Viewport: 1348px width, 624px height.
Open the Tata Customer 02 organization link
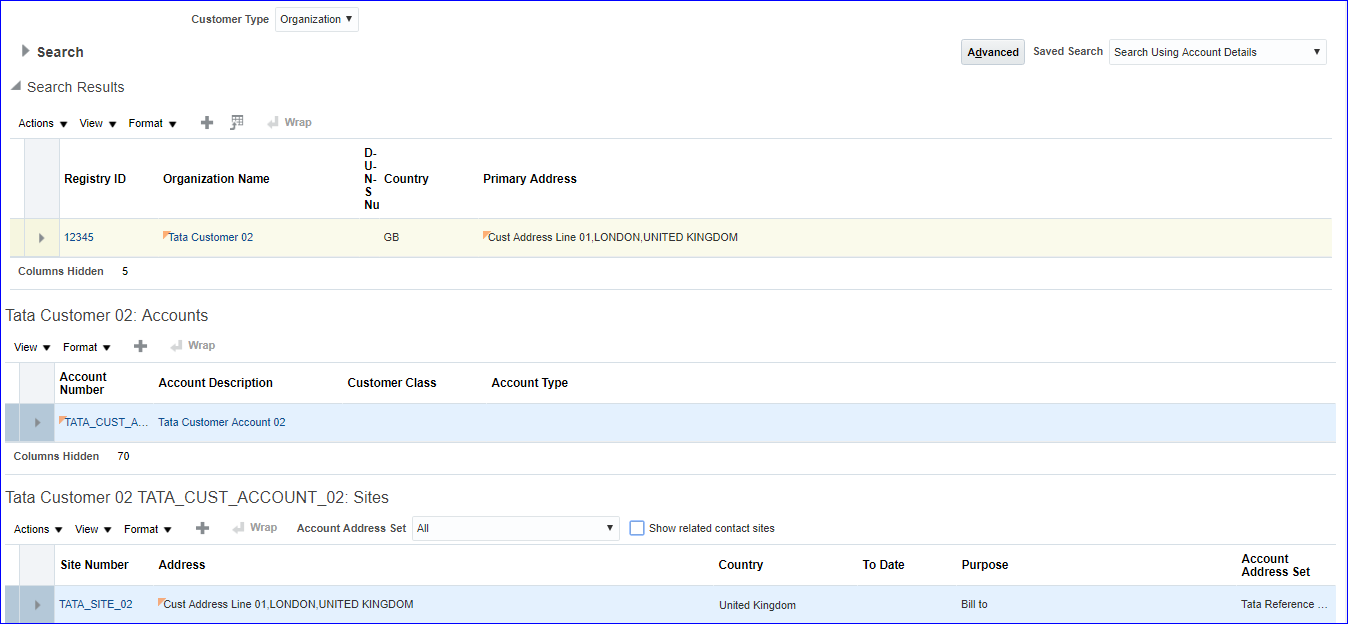pos(210,237)
